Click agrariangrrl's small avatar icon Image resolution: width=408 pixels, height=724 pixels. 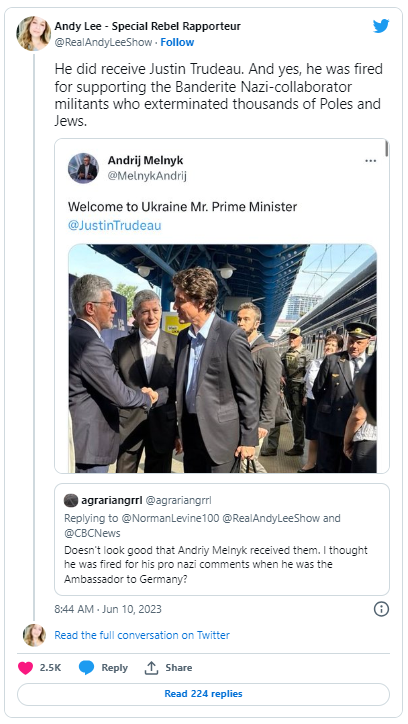tap(71, 500)
